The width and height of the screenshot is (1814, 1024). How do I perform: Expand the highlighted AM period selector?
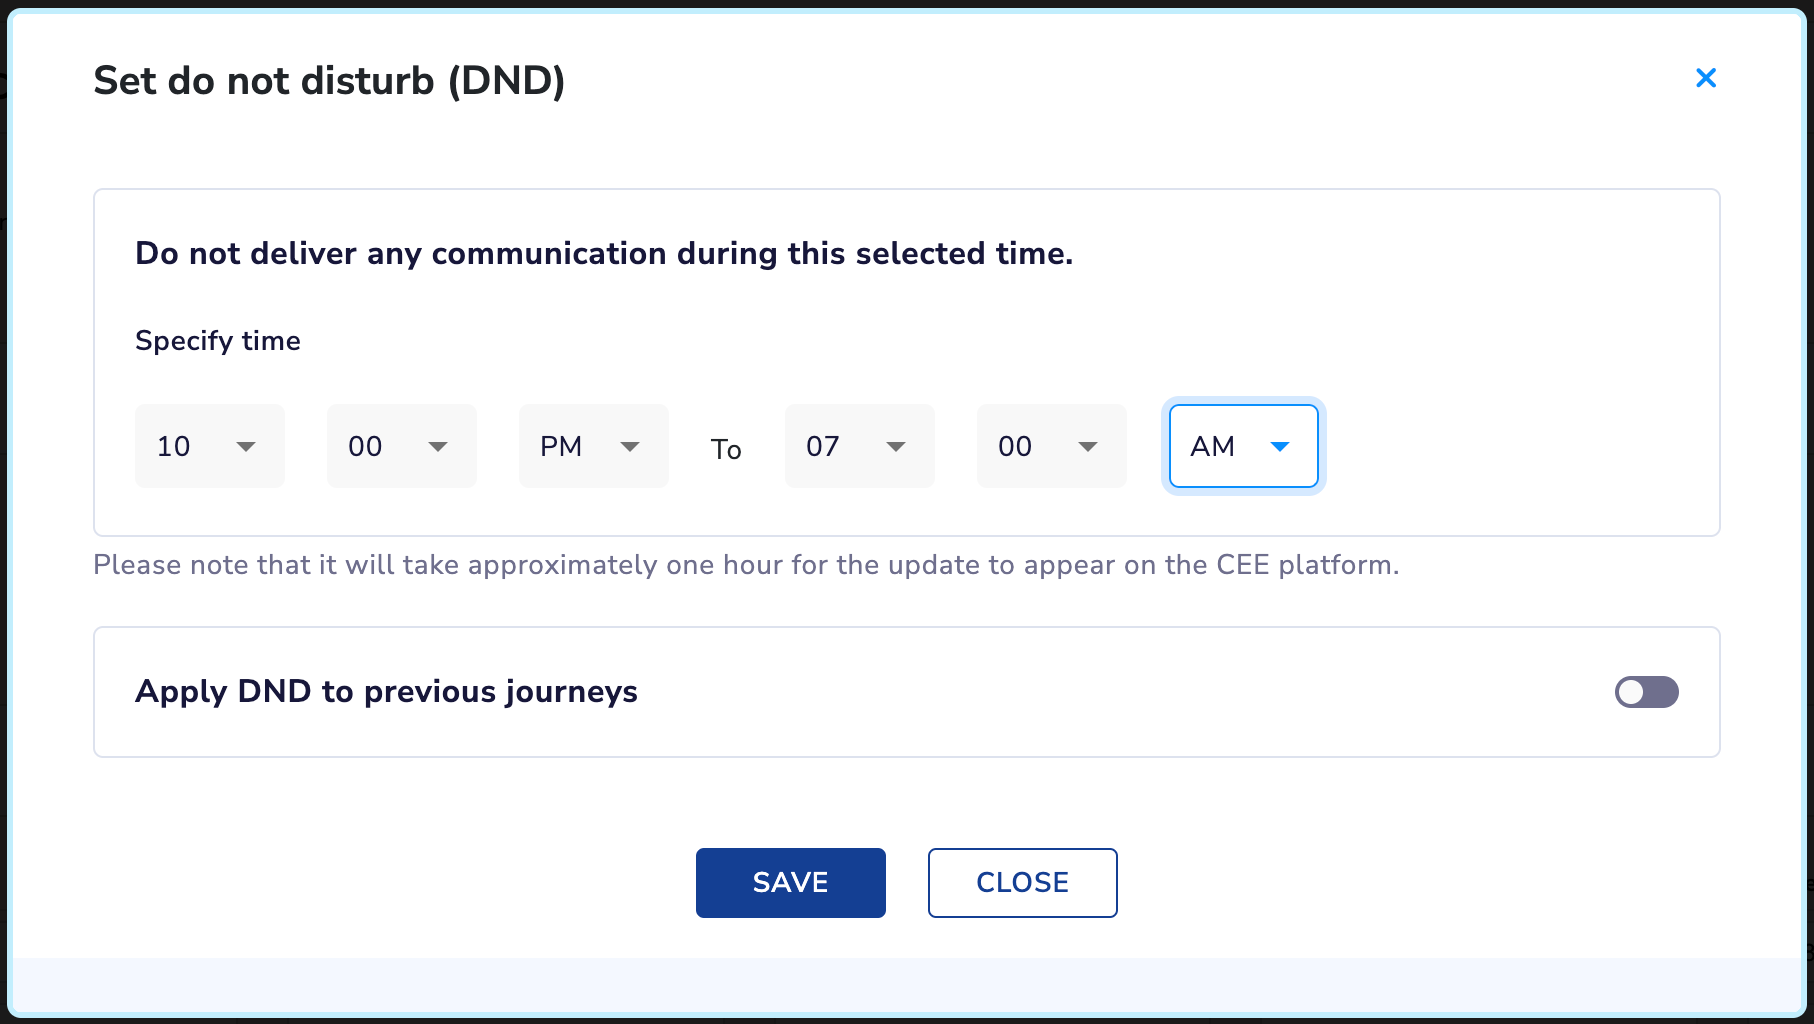pyautogui.click(x=1244, y=446)
